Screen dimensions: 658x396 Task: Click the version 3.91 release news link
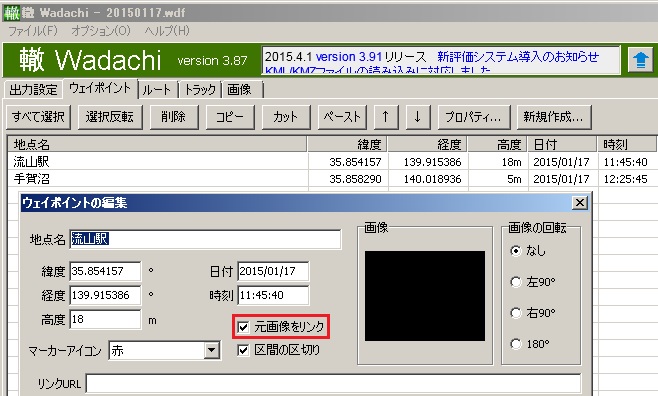(348, 57)
